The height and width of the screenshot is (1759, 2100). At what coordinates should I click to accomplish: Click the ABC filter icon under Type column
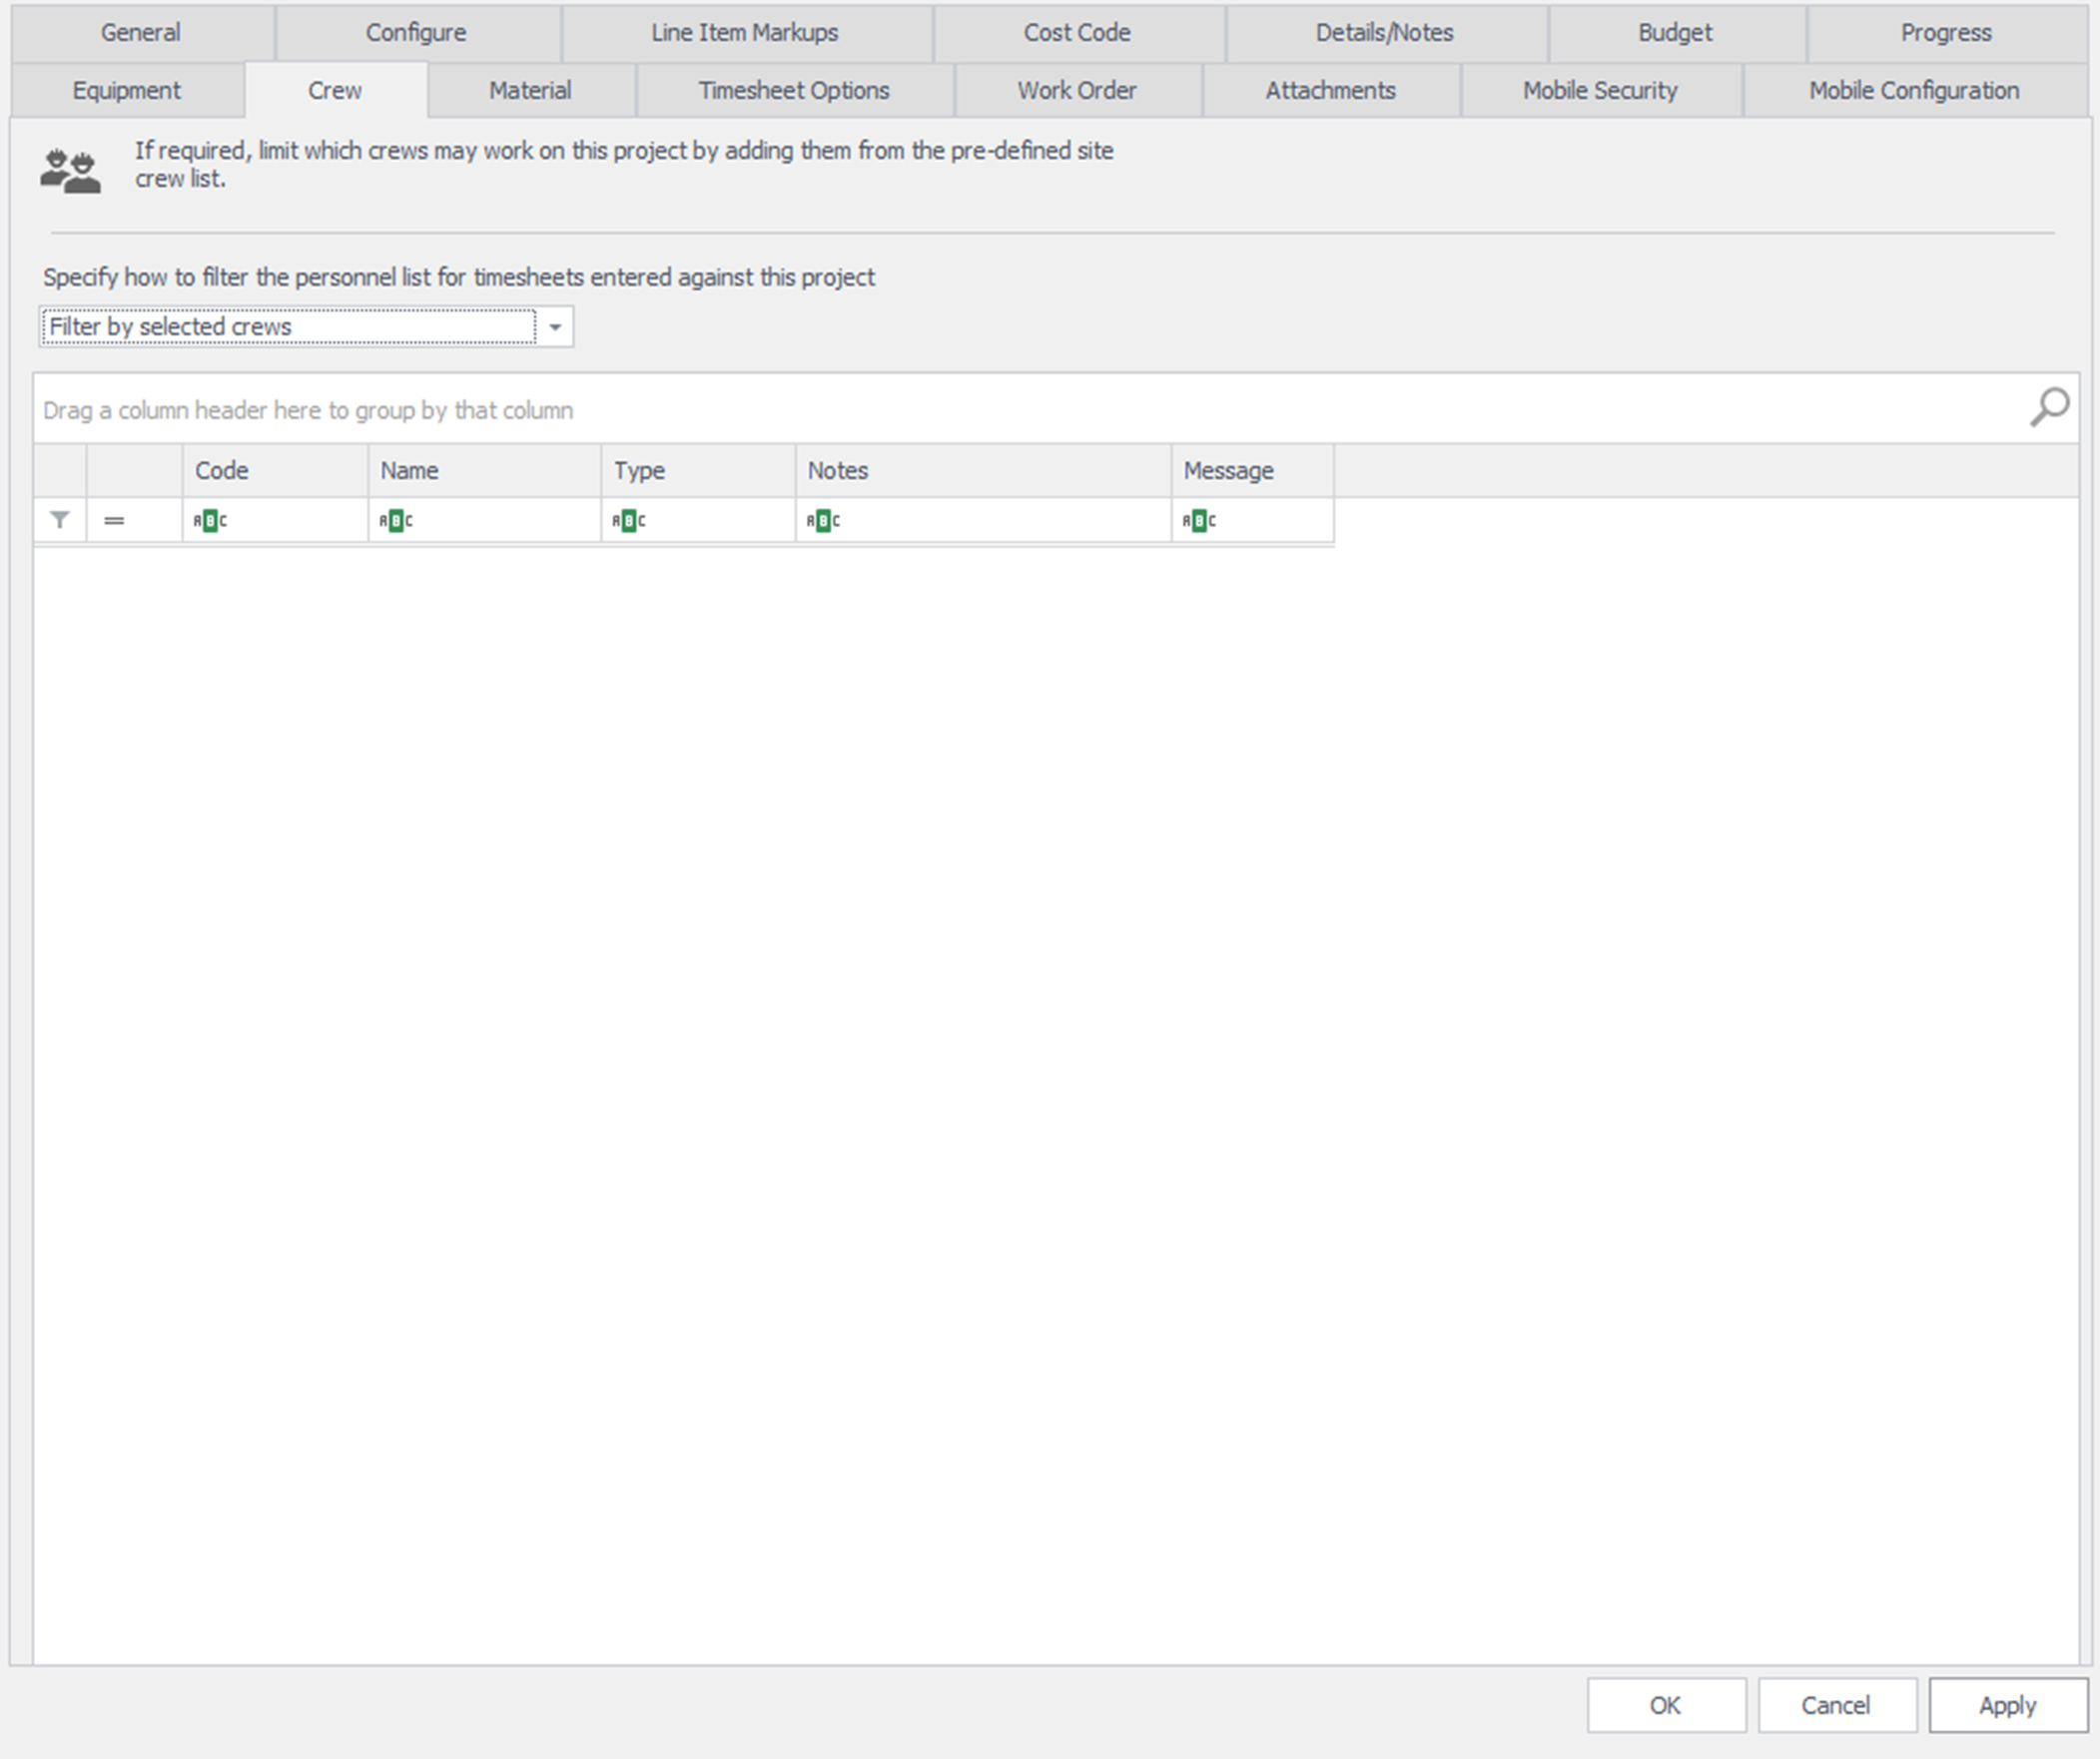click(x=629, y=520)
